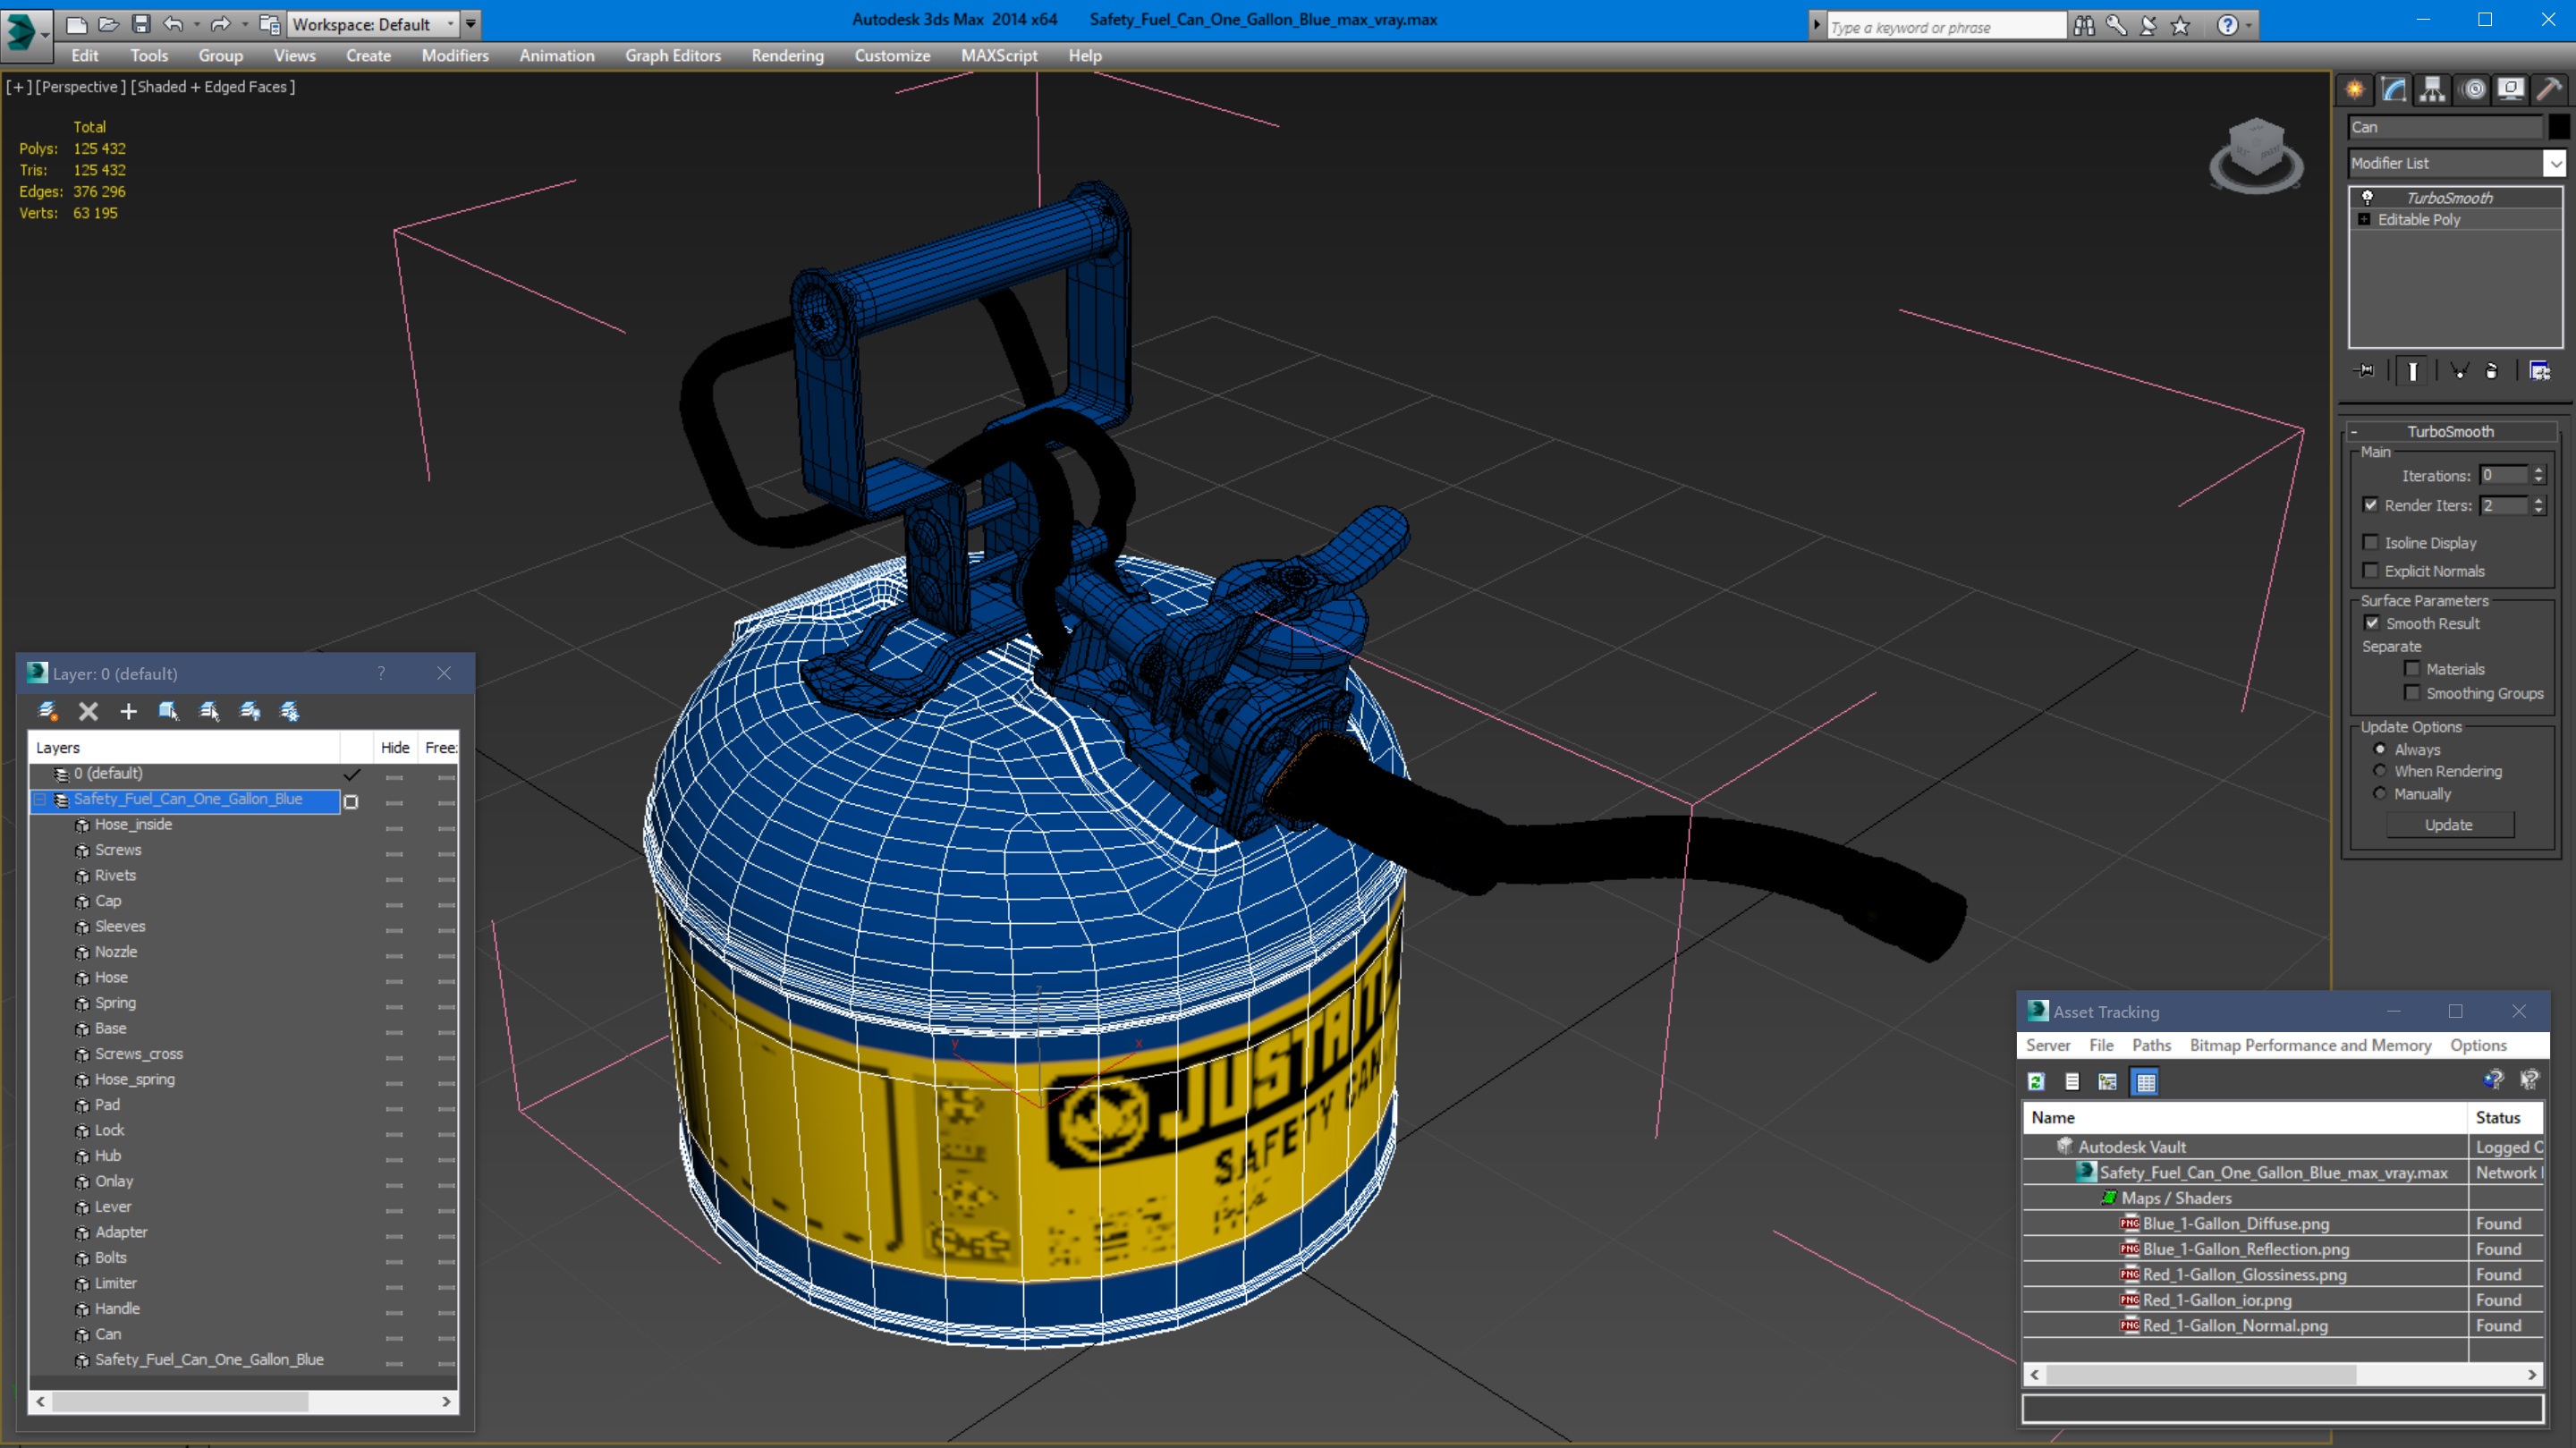Click the Iterations spinner arrows

coord(2538,475)
